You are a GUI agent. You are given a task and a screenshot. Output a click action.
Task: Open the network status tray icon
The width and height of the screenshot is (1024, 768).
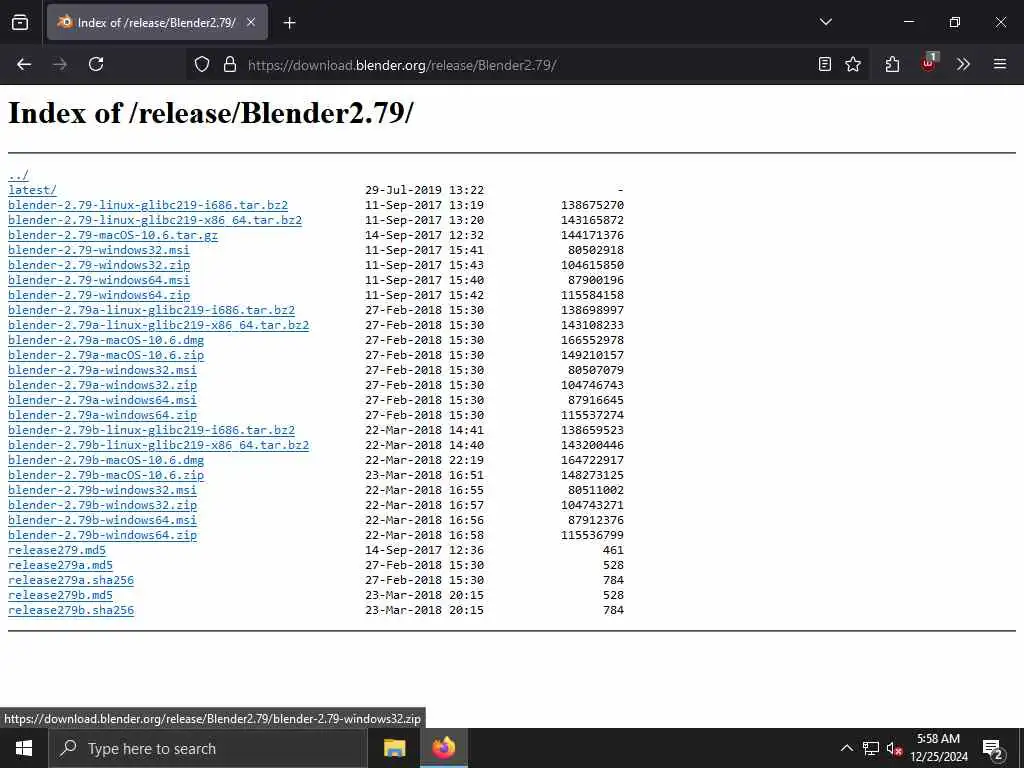point(871,748)
